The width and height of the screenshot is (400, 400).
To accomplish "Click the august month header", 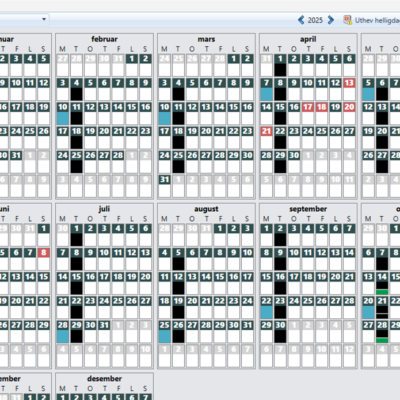I will (206, 209).
